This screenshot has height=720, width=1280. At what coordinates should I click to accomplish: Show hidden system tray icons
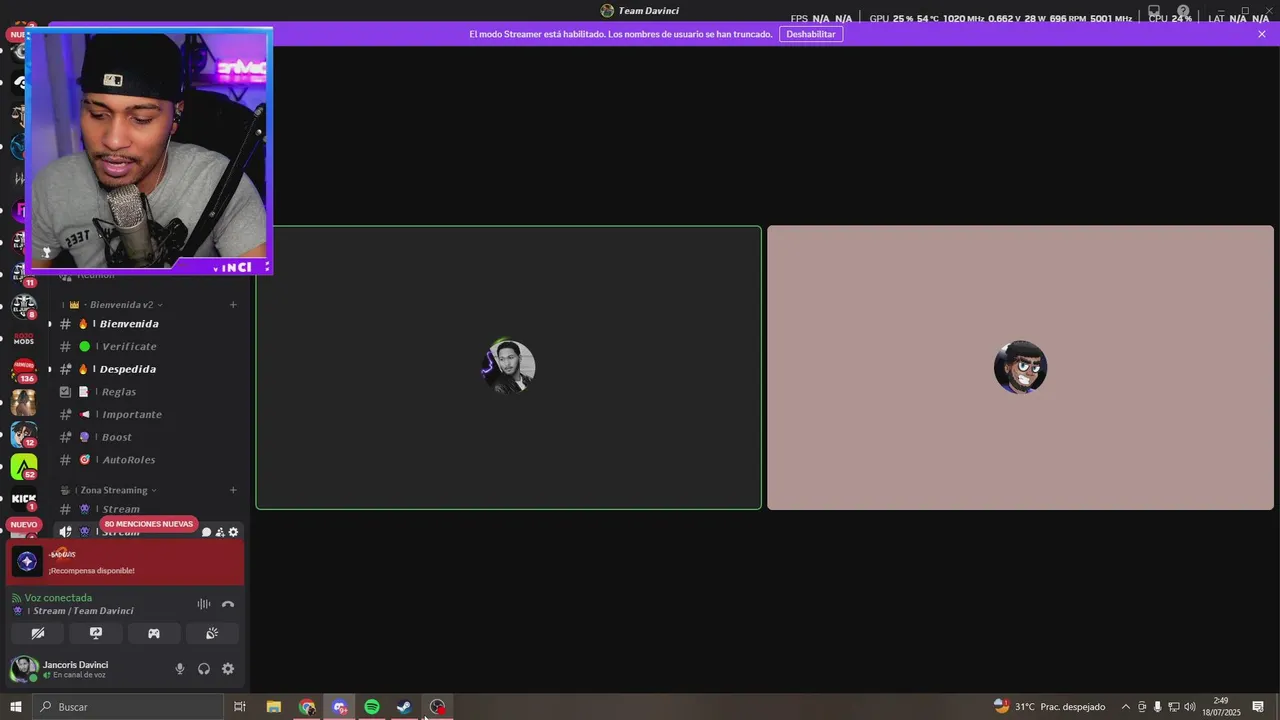(x=1125, y=707)
